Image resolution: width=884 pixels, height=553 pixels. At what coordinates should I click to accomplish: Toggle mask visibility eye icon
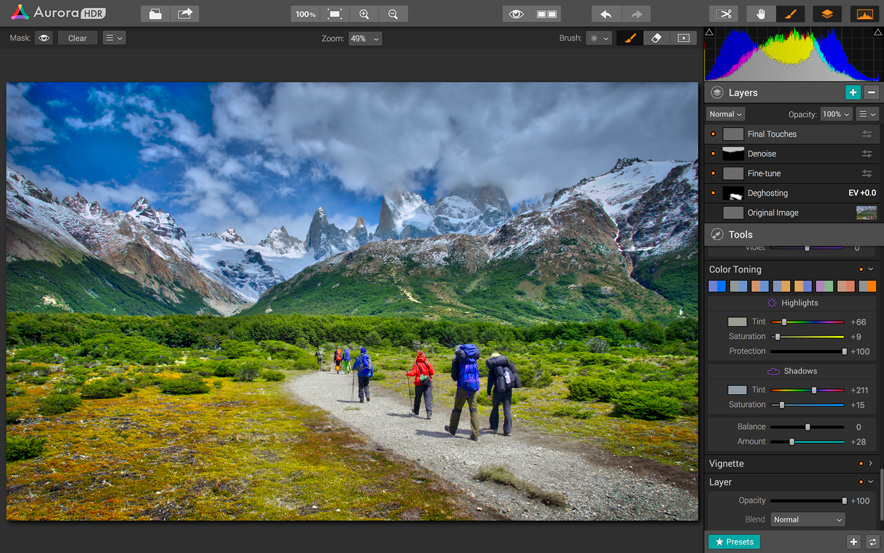tap(43, 38)
